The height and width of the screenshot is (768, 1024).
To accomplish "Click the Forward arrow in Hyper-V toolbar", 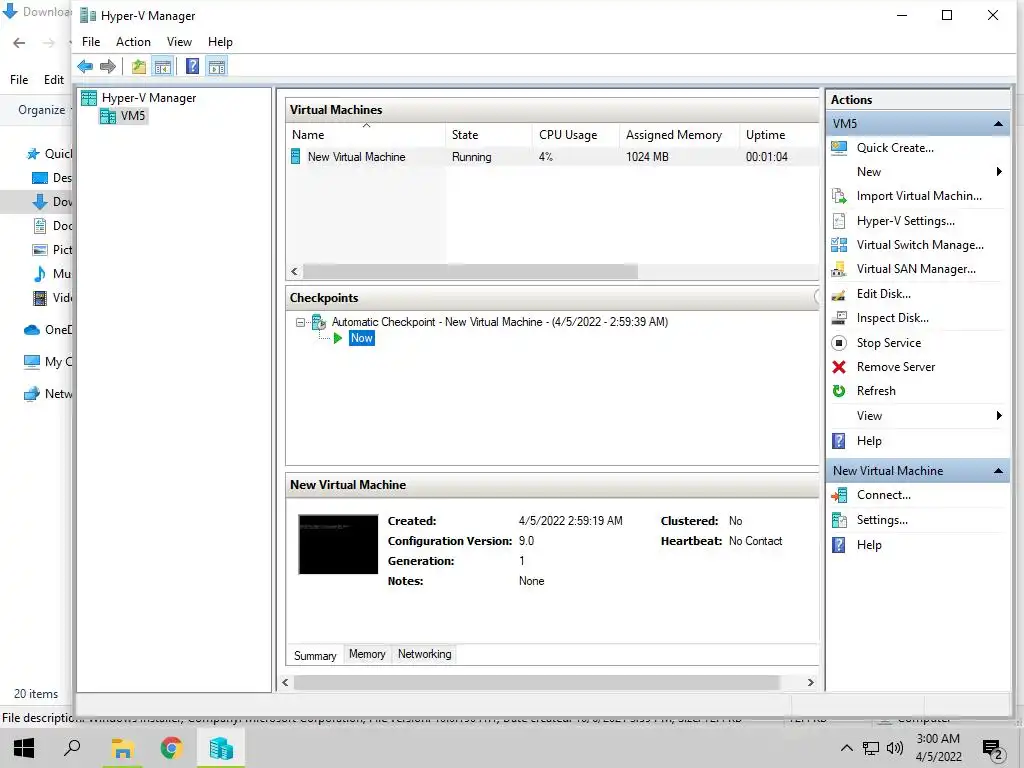I will 108,66.
